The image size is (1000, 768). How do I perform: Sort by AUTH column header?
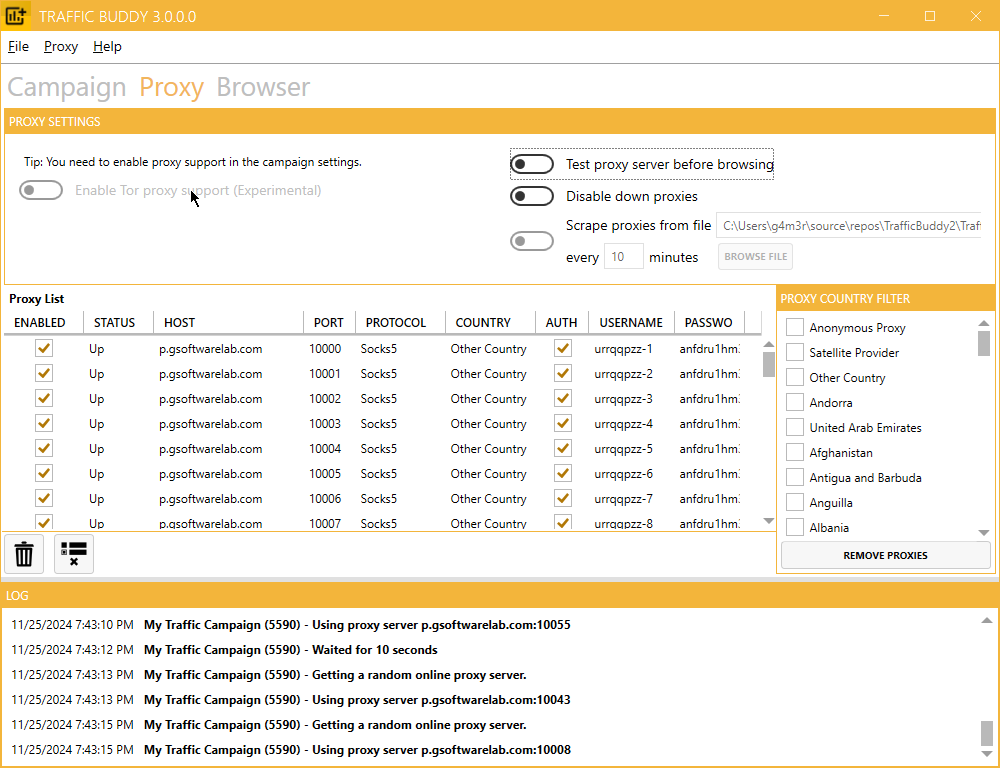562,323
